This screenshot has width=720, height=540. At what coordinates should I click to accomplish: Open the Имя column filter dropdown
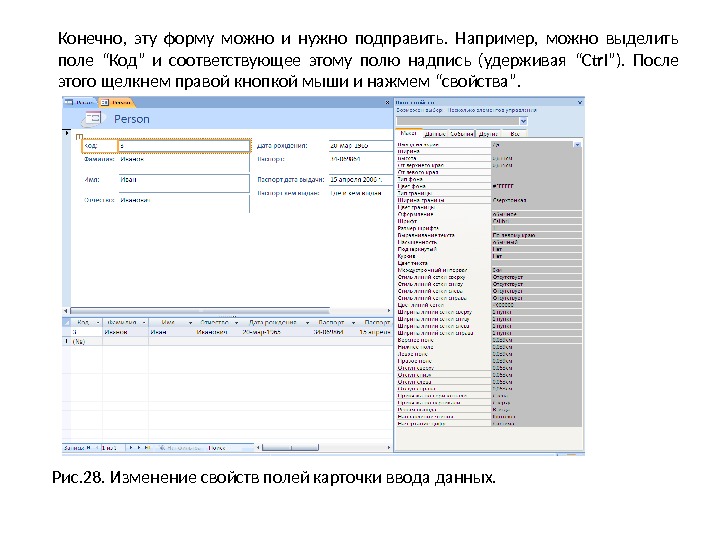pyautogui.click(x=190, y=322)
